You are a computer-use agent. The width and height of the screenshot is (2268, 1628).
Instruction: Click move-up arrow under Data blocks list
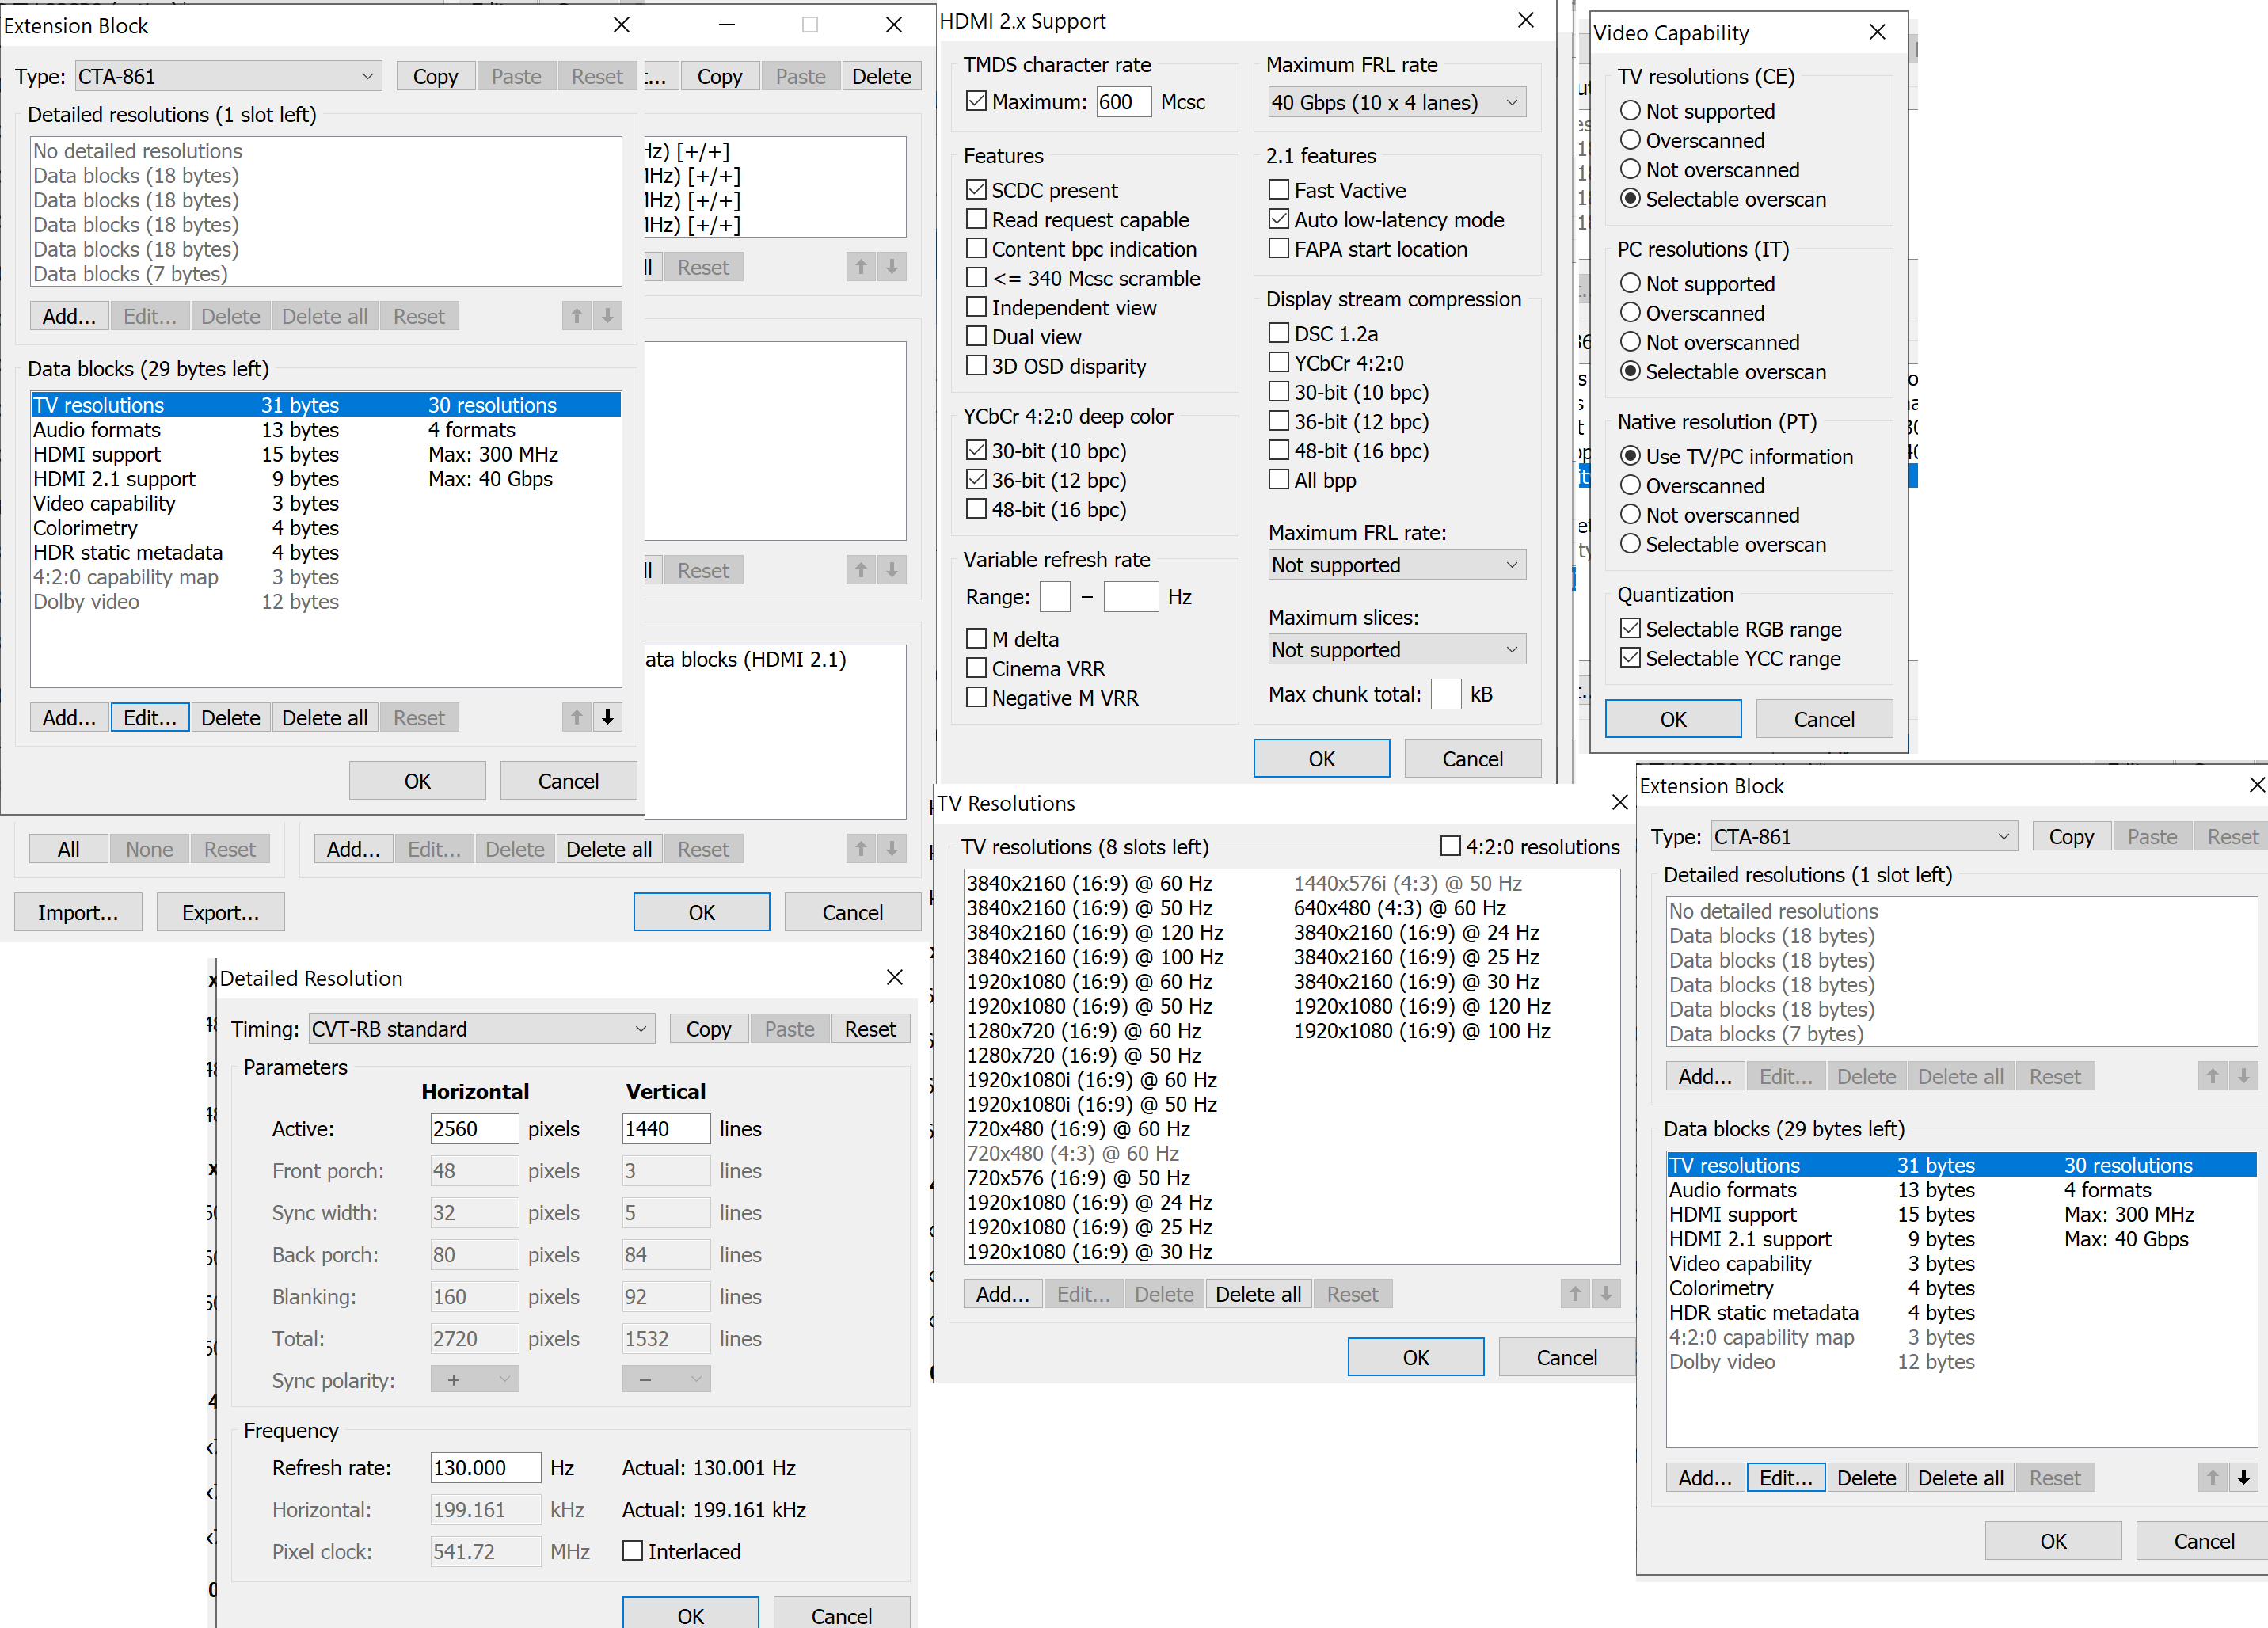(x=576, y=717)
